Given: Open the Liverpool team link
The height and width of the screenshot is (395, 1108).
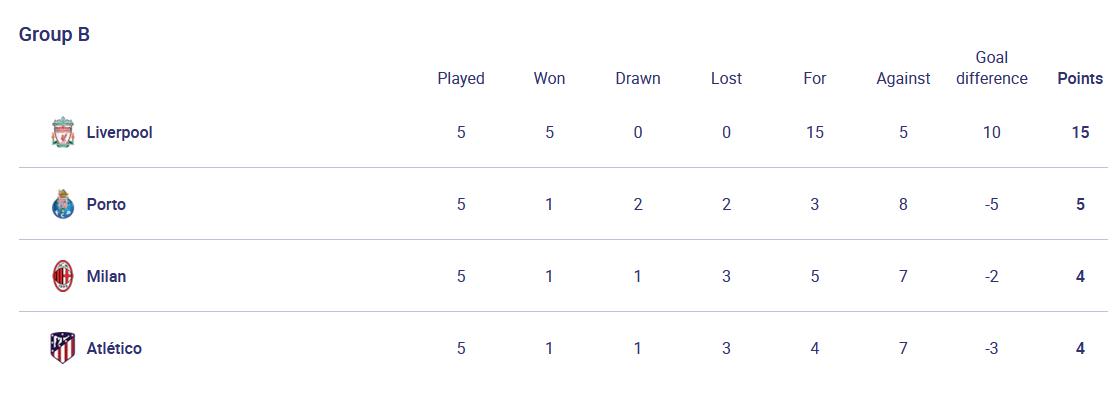Looking at the screenshot, I should click(119, 132).
